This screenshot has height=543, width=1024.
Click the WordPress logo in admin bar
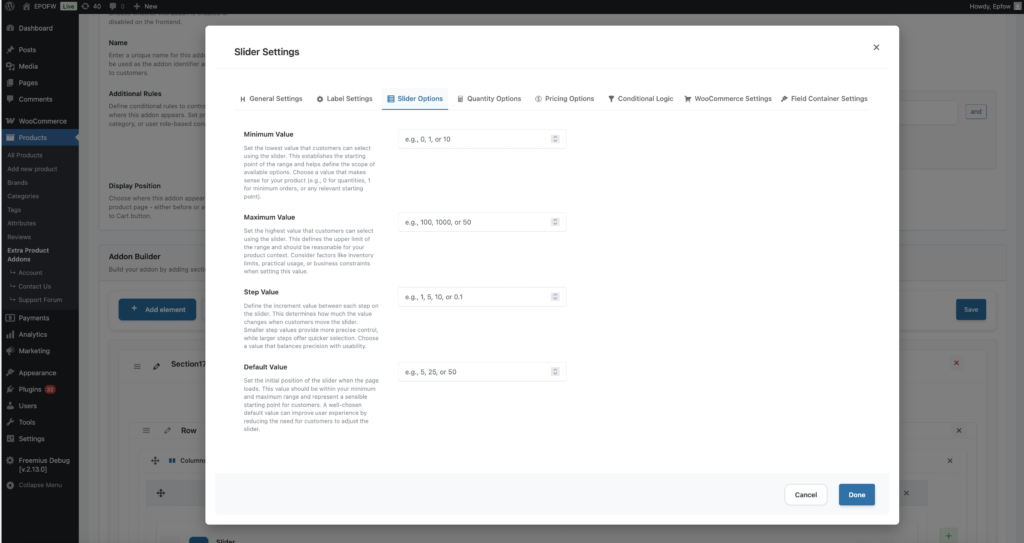pyautogui.click(x=9, y=6)
